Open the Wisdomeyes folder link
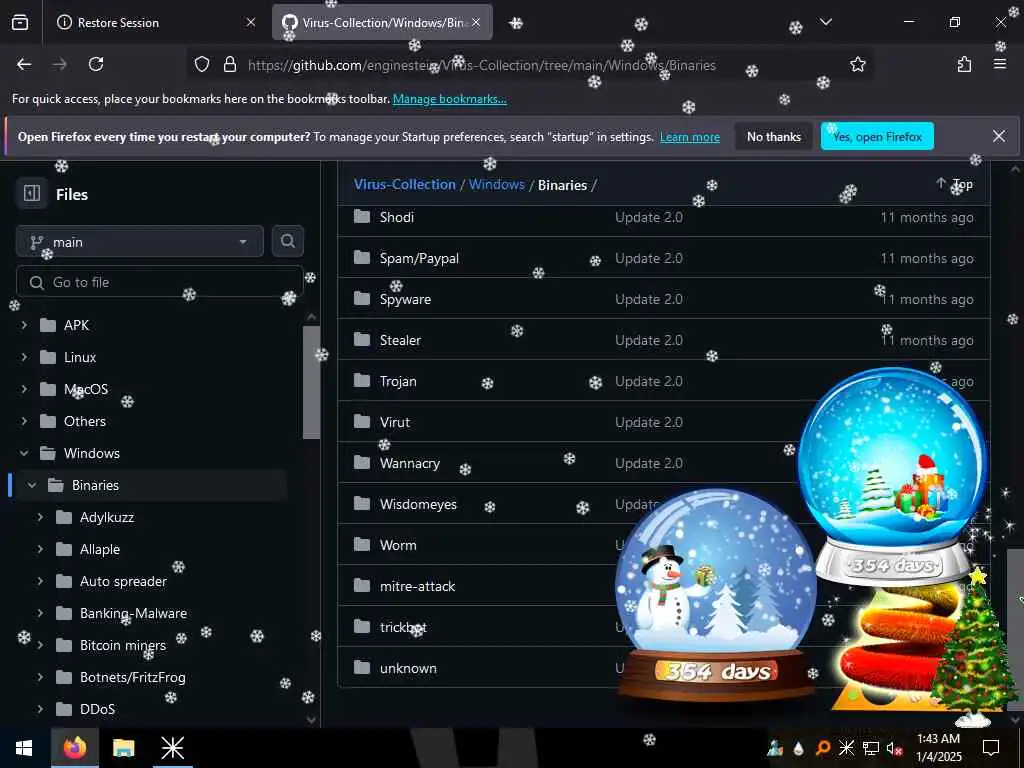 (418, 504)
